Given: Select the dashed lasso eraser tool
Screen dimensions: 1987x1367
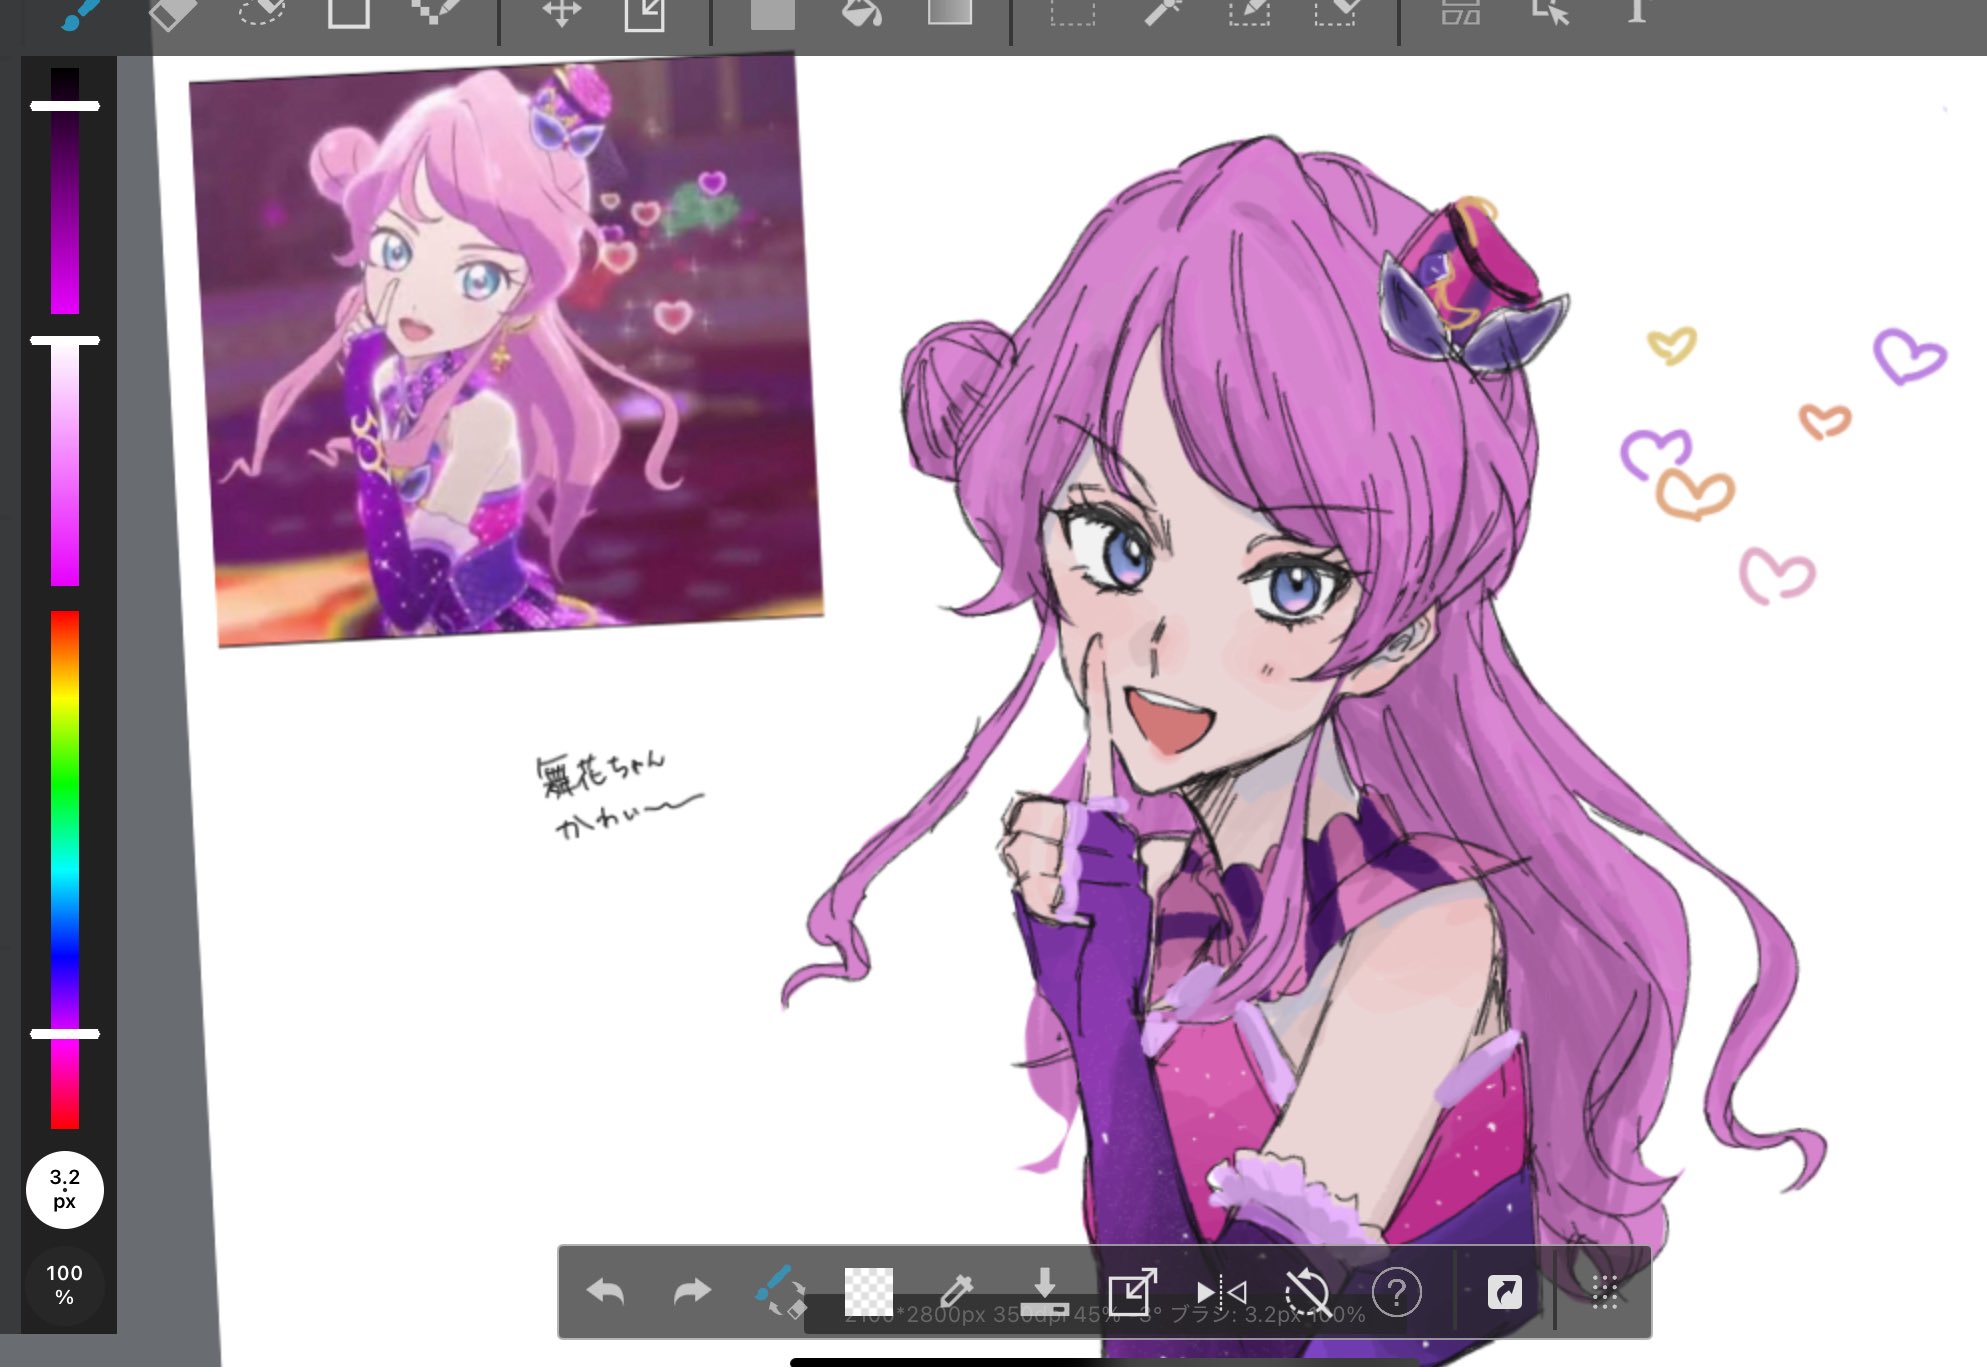Looking at the screenshot, I should tap(261, 12).
